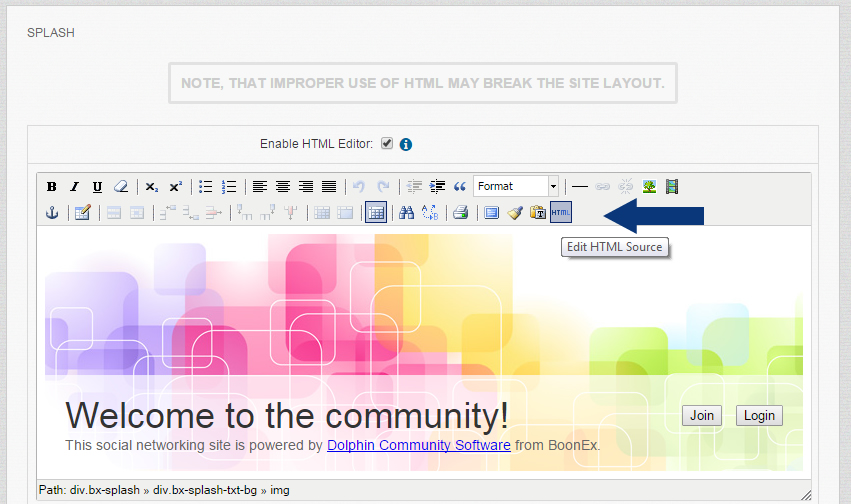The height and width of the screenshot is (504, 851).
Task: Open Edit HTML Source button
Action: click(x=561, y=212)
